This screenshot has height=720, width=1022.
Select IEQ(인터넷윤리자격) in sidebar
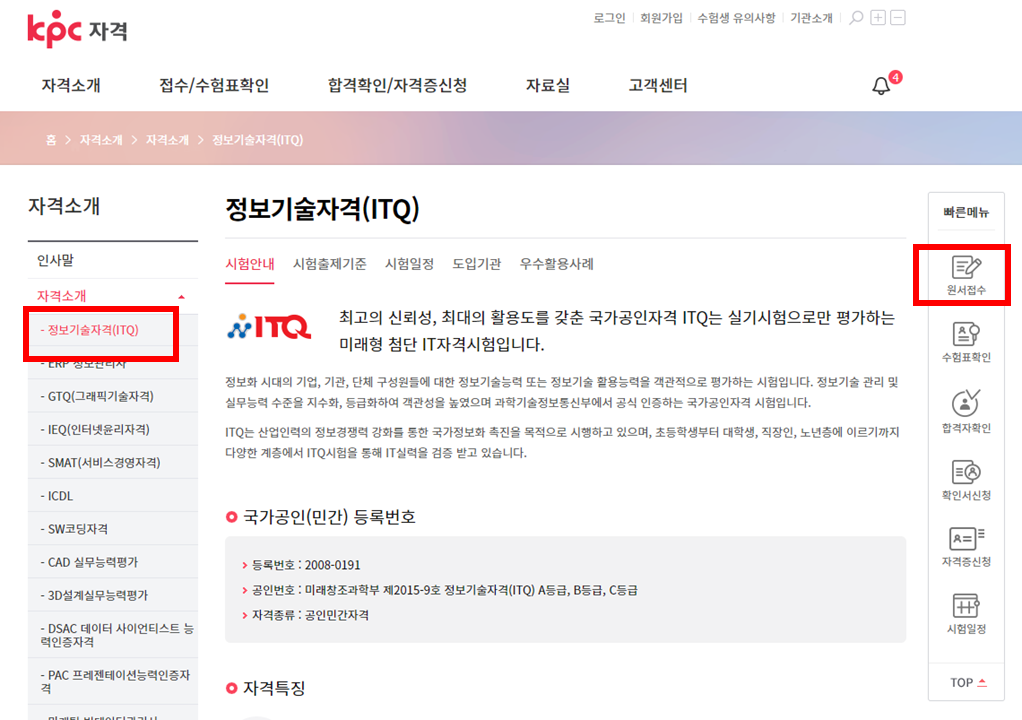[113, 429]
